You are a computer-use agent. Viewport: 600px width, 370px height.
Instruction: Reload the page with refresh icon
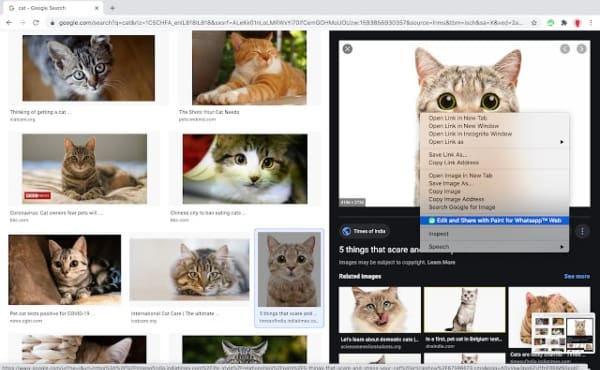36,23
